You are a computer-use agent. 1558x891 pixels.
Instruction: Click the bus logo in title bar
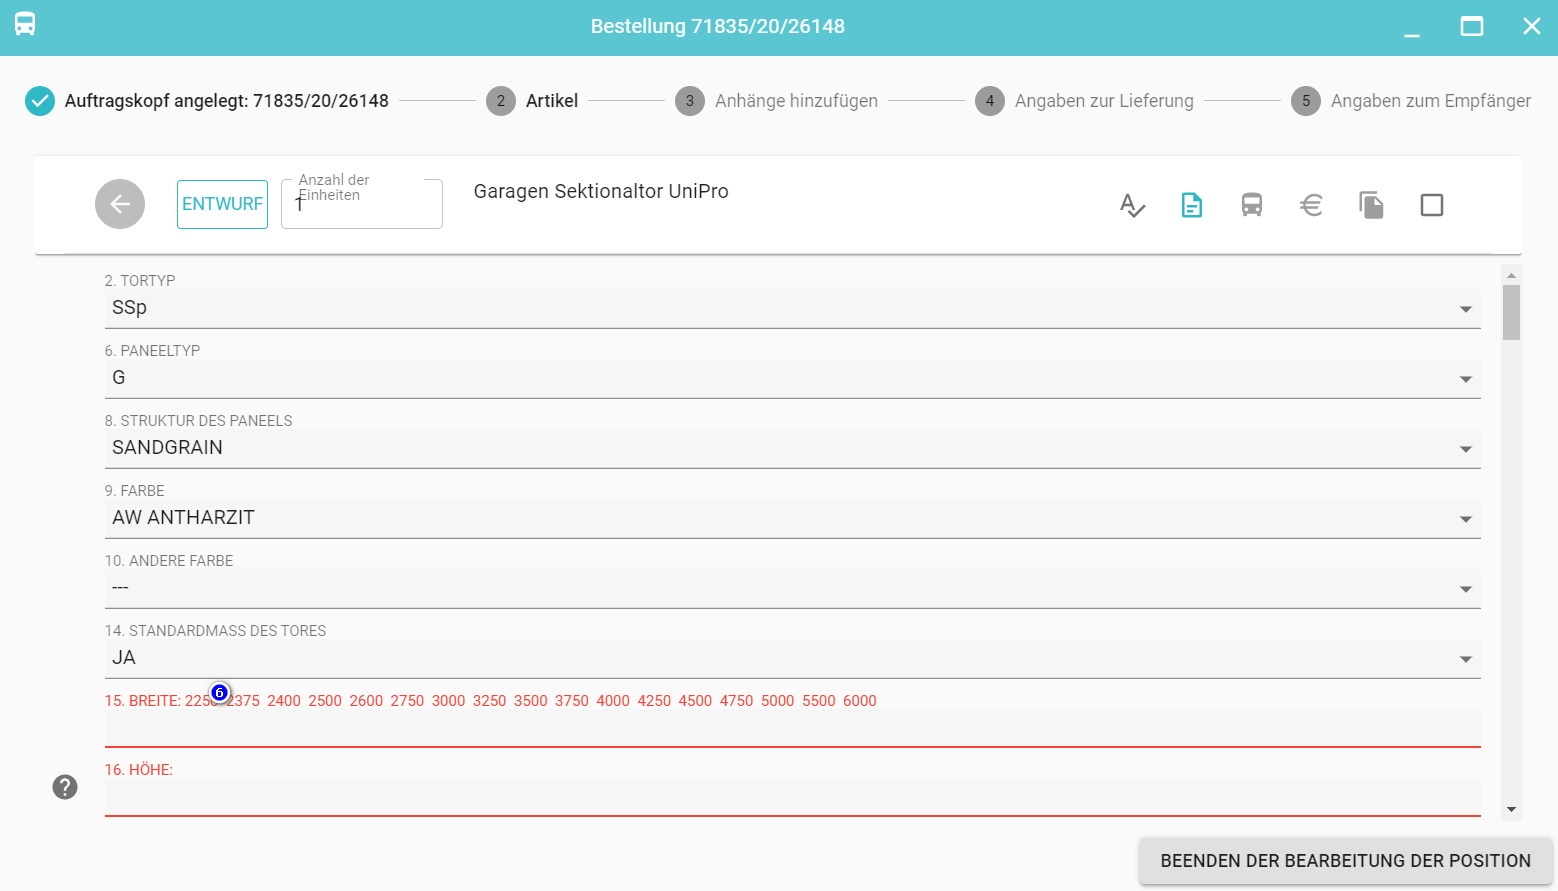[x=25, y=25]
